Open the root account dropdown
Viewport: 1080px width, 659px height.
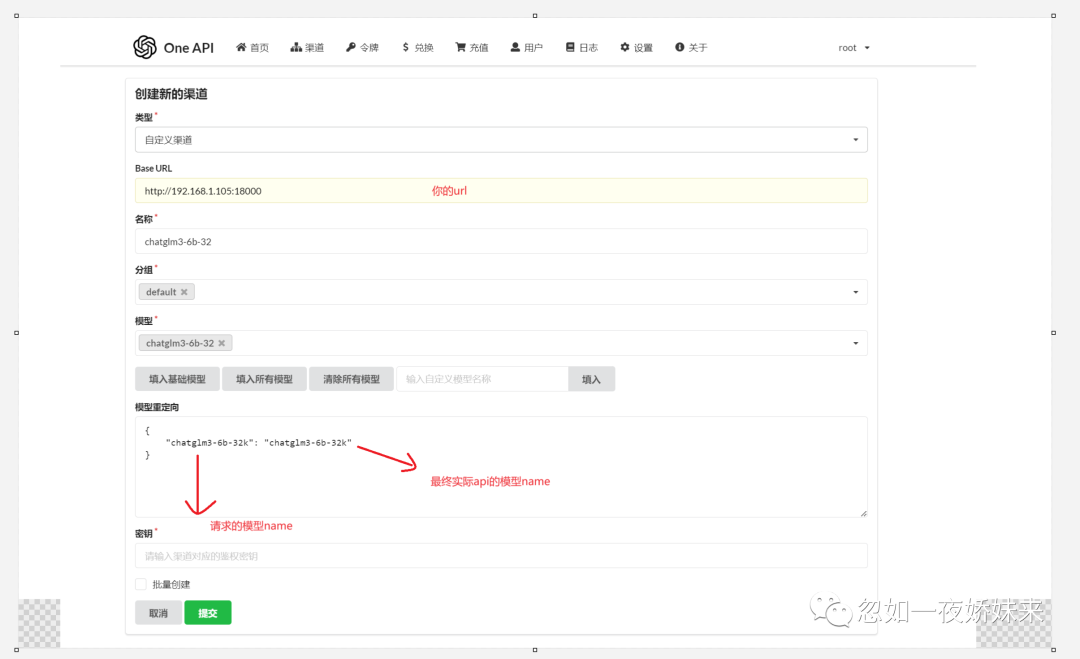pyautogui.click(x=852, y=47)
